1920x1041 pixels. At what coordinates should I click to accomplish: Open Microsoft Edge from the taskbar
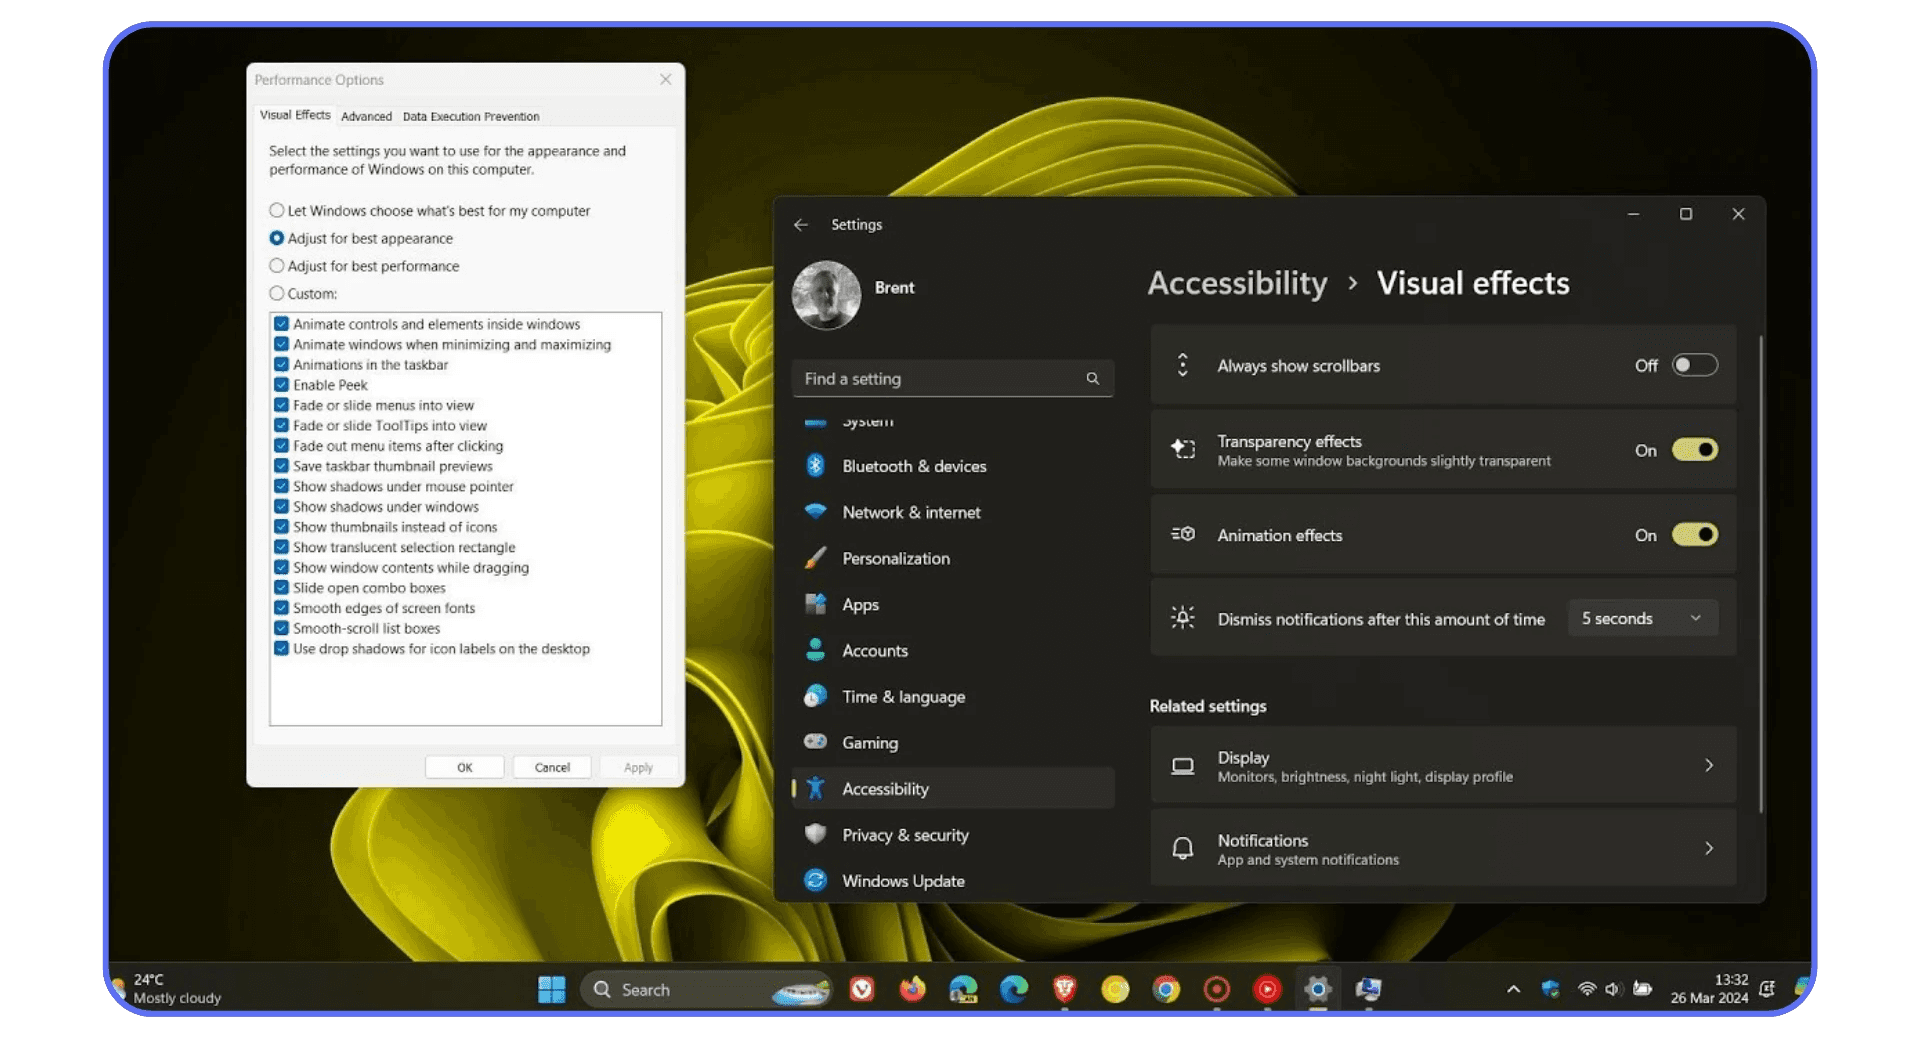click(x=1015, y=989)
